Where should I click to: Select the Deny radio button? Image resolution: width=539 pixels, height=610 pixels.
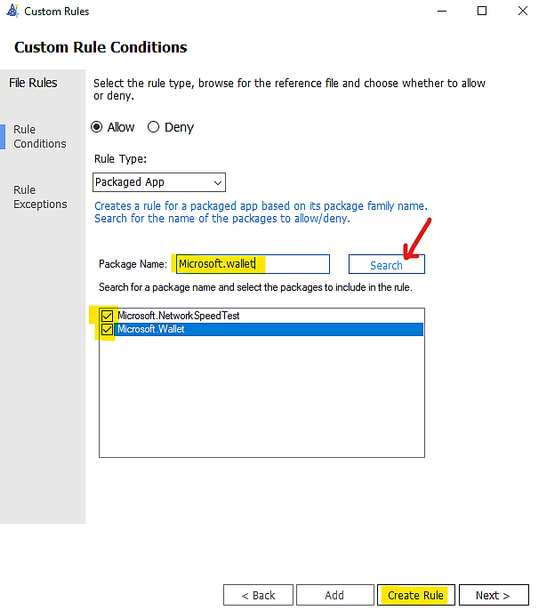153,127
